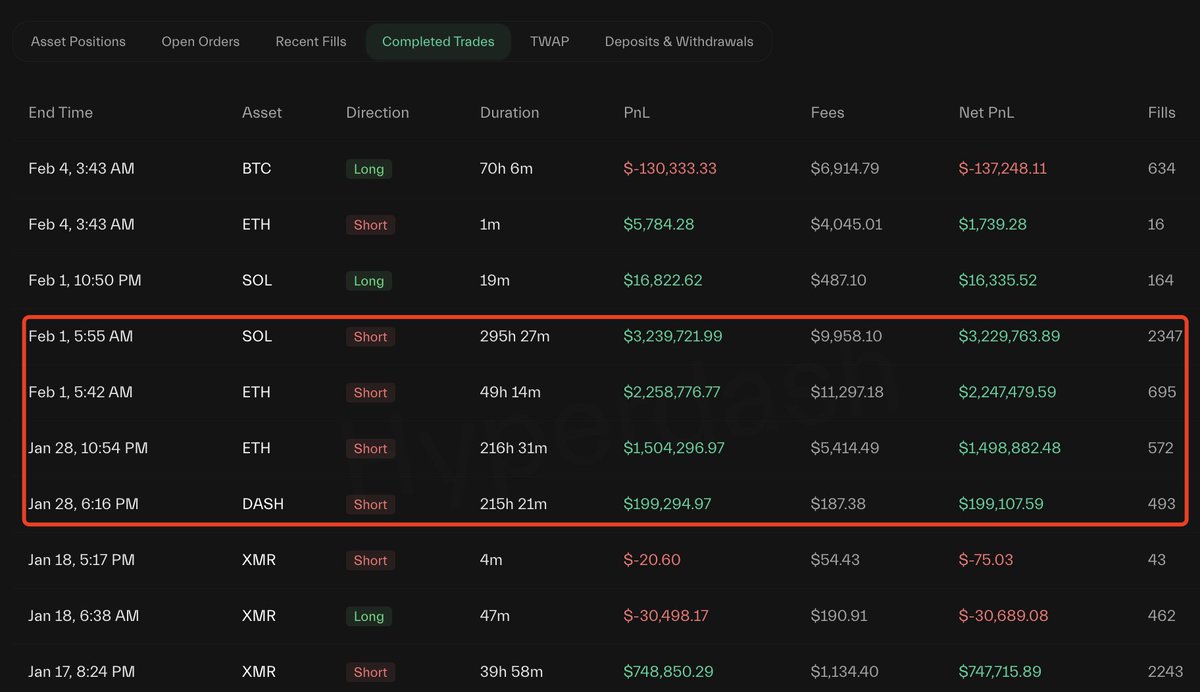Sort trades by Direction column header
The width and height of the screenshot is (1200, 692).
coord(377,113)
